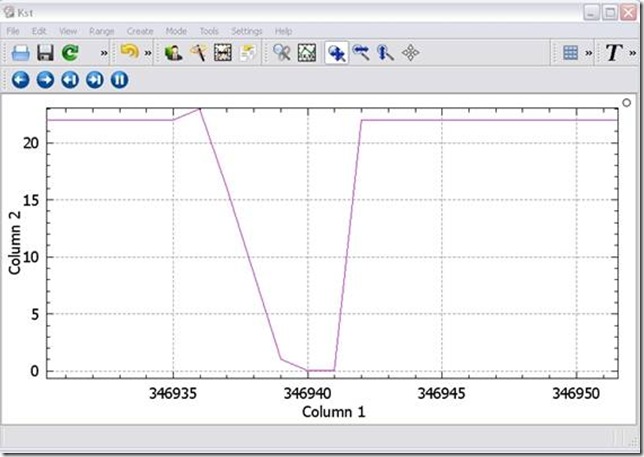Click the Save floppy disk icon
The image size is (644, 457).
(x=45, y=53)
